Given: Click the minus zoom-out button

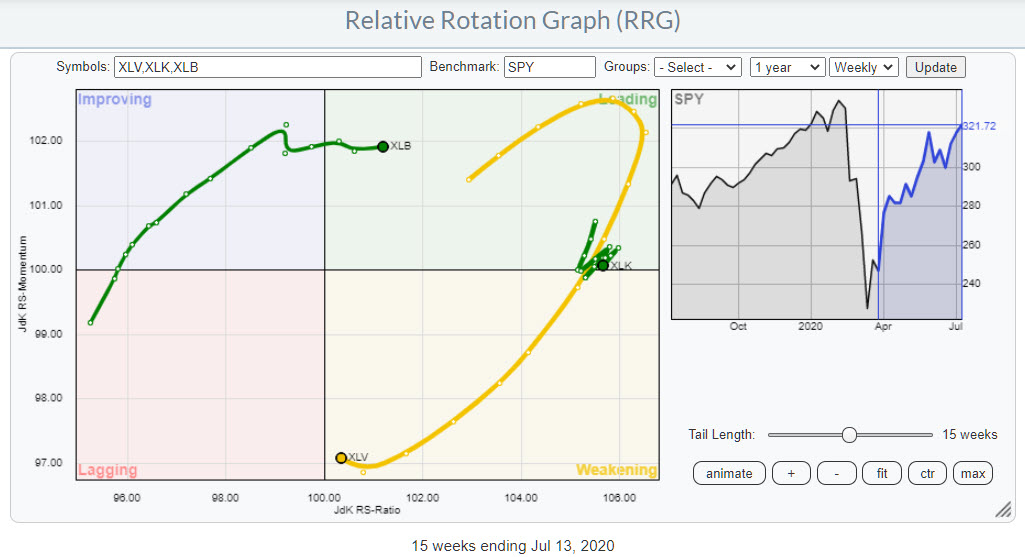Looking at the screenshot, I should [x=835, y=473].
